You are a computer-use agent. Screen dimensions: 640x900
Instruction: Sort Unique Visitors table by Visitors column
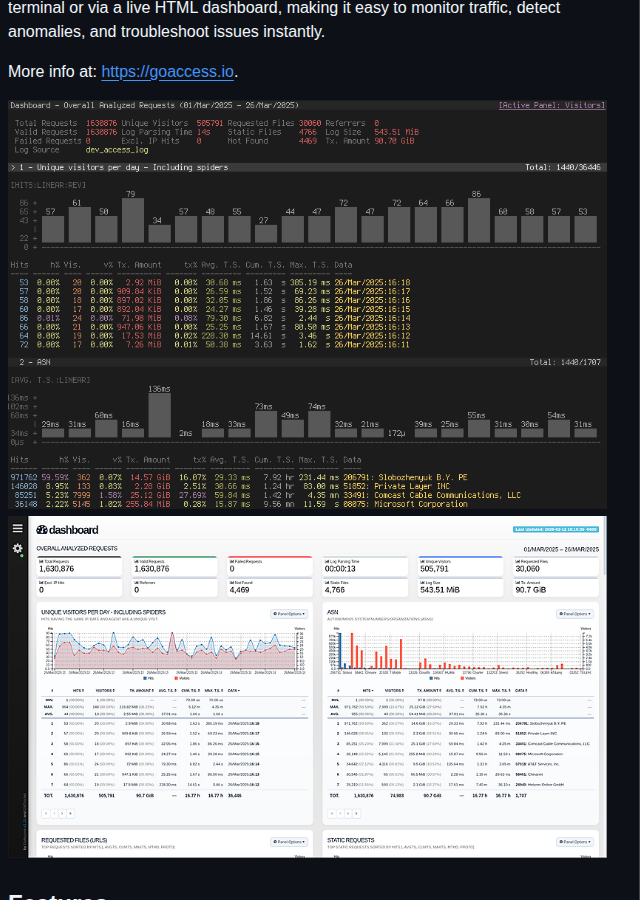point(104,690)
